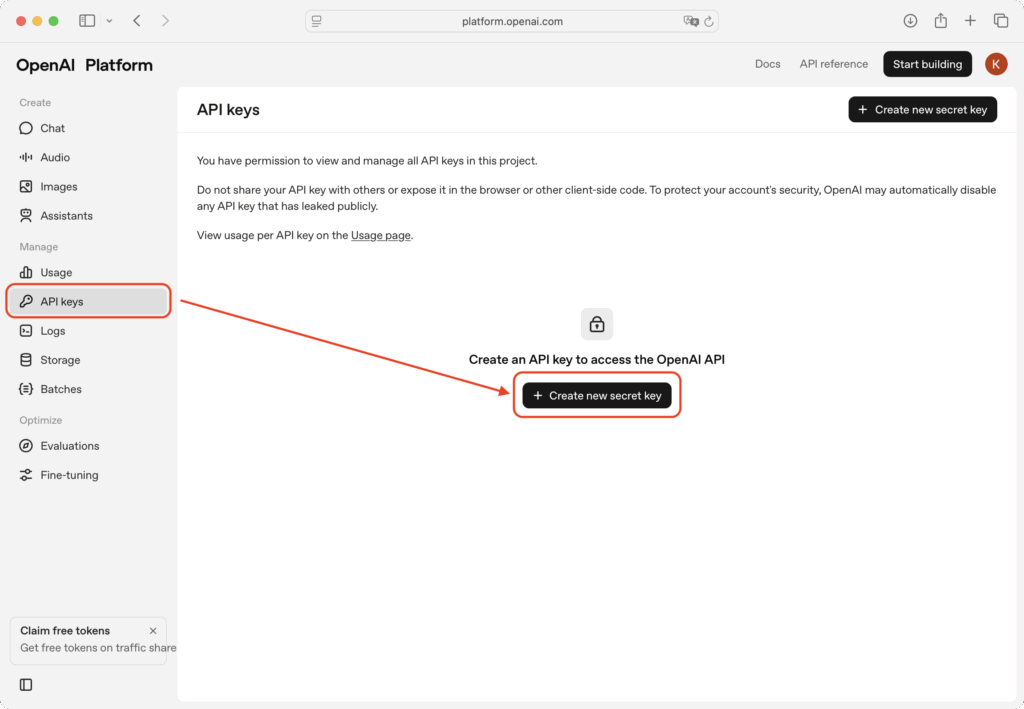The height and width of the screenshot is (709, 1024).
Task: Expand Safari sidebar dropdown chevron
Action: click(x=109, y=21)
